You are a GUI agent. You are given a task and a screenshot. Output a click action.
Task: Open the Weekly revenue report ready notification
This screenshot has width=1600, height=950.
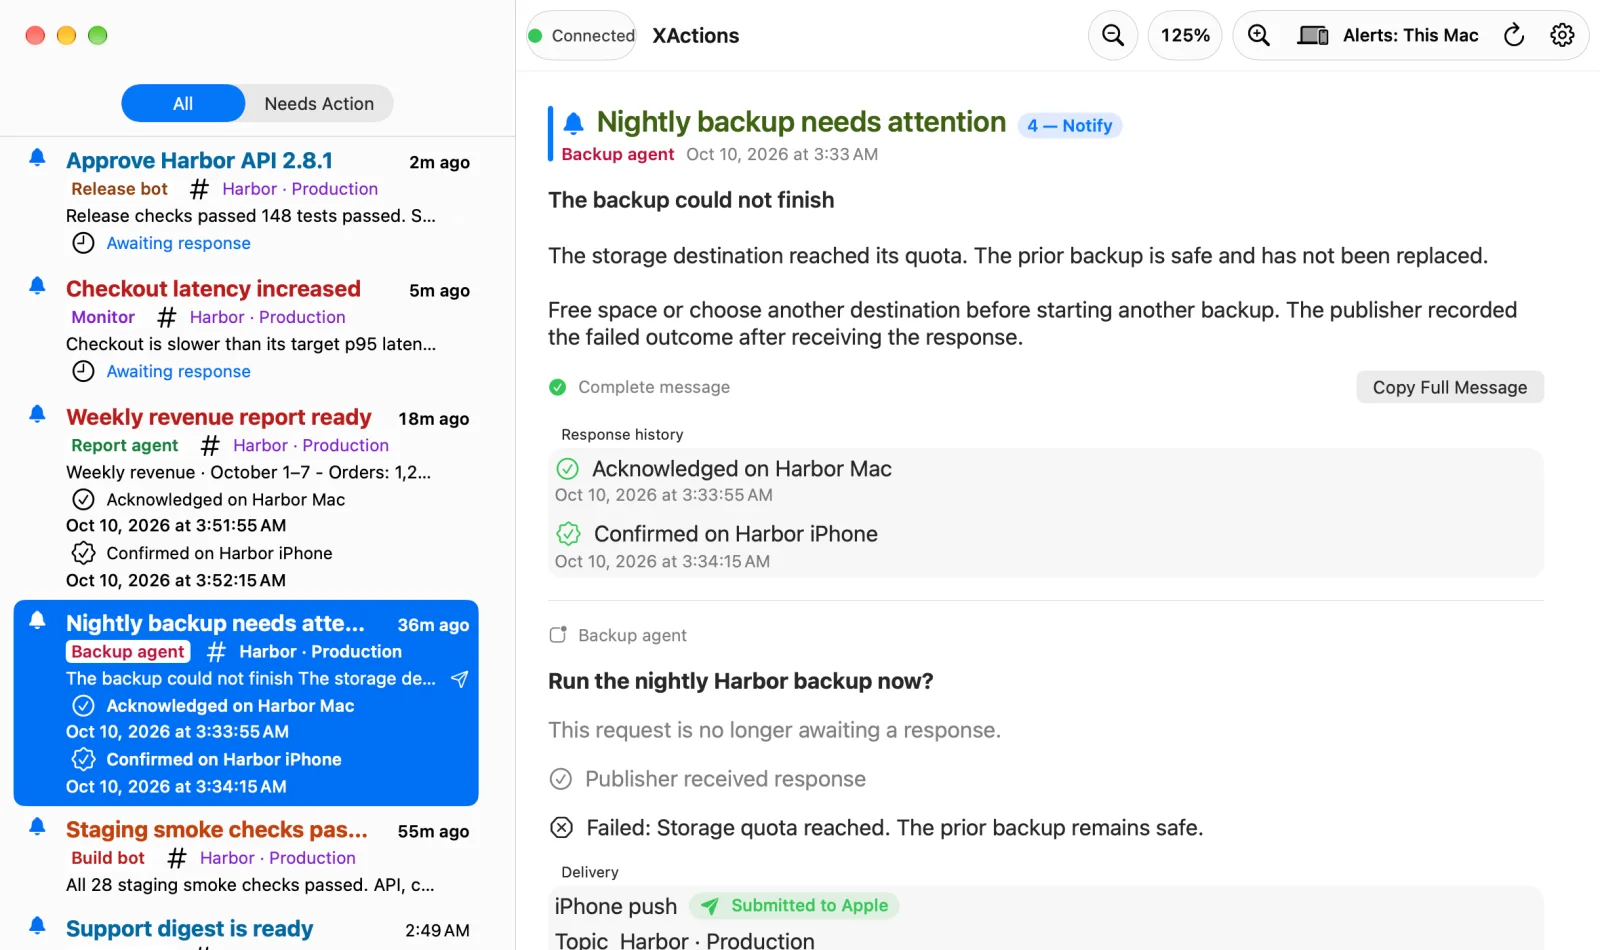pos(247,496)
